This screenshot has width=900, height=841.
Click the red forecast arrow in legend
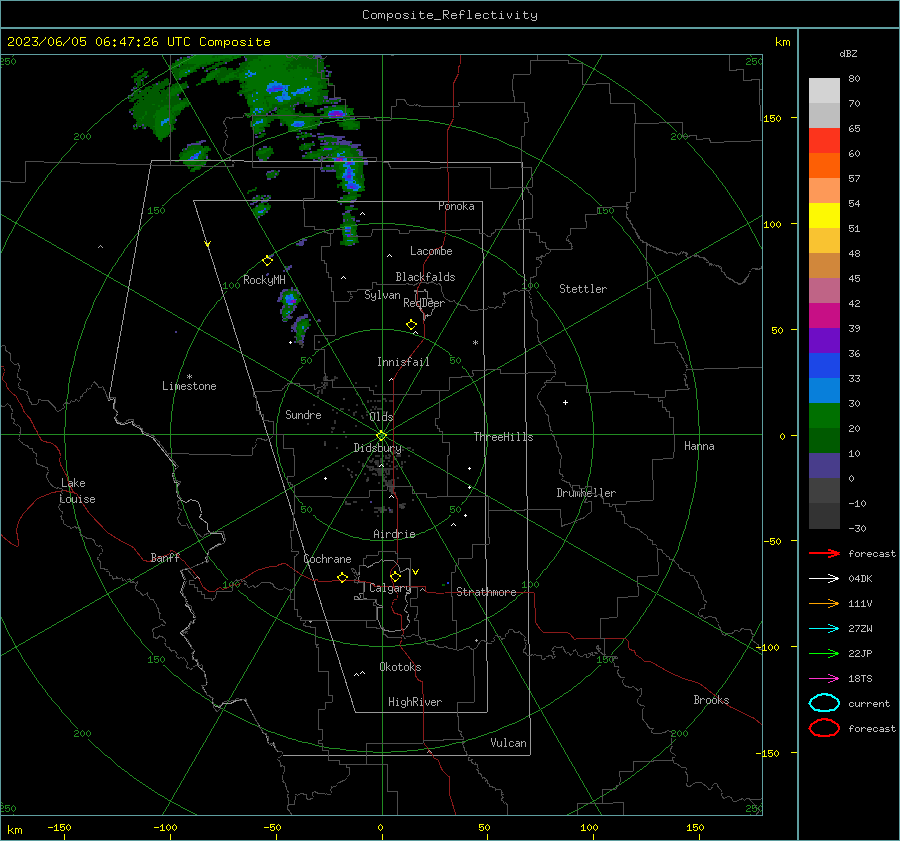(x=824, y=553)
